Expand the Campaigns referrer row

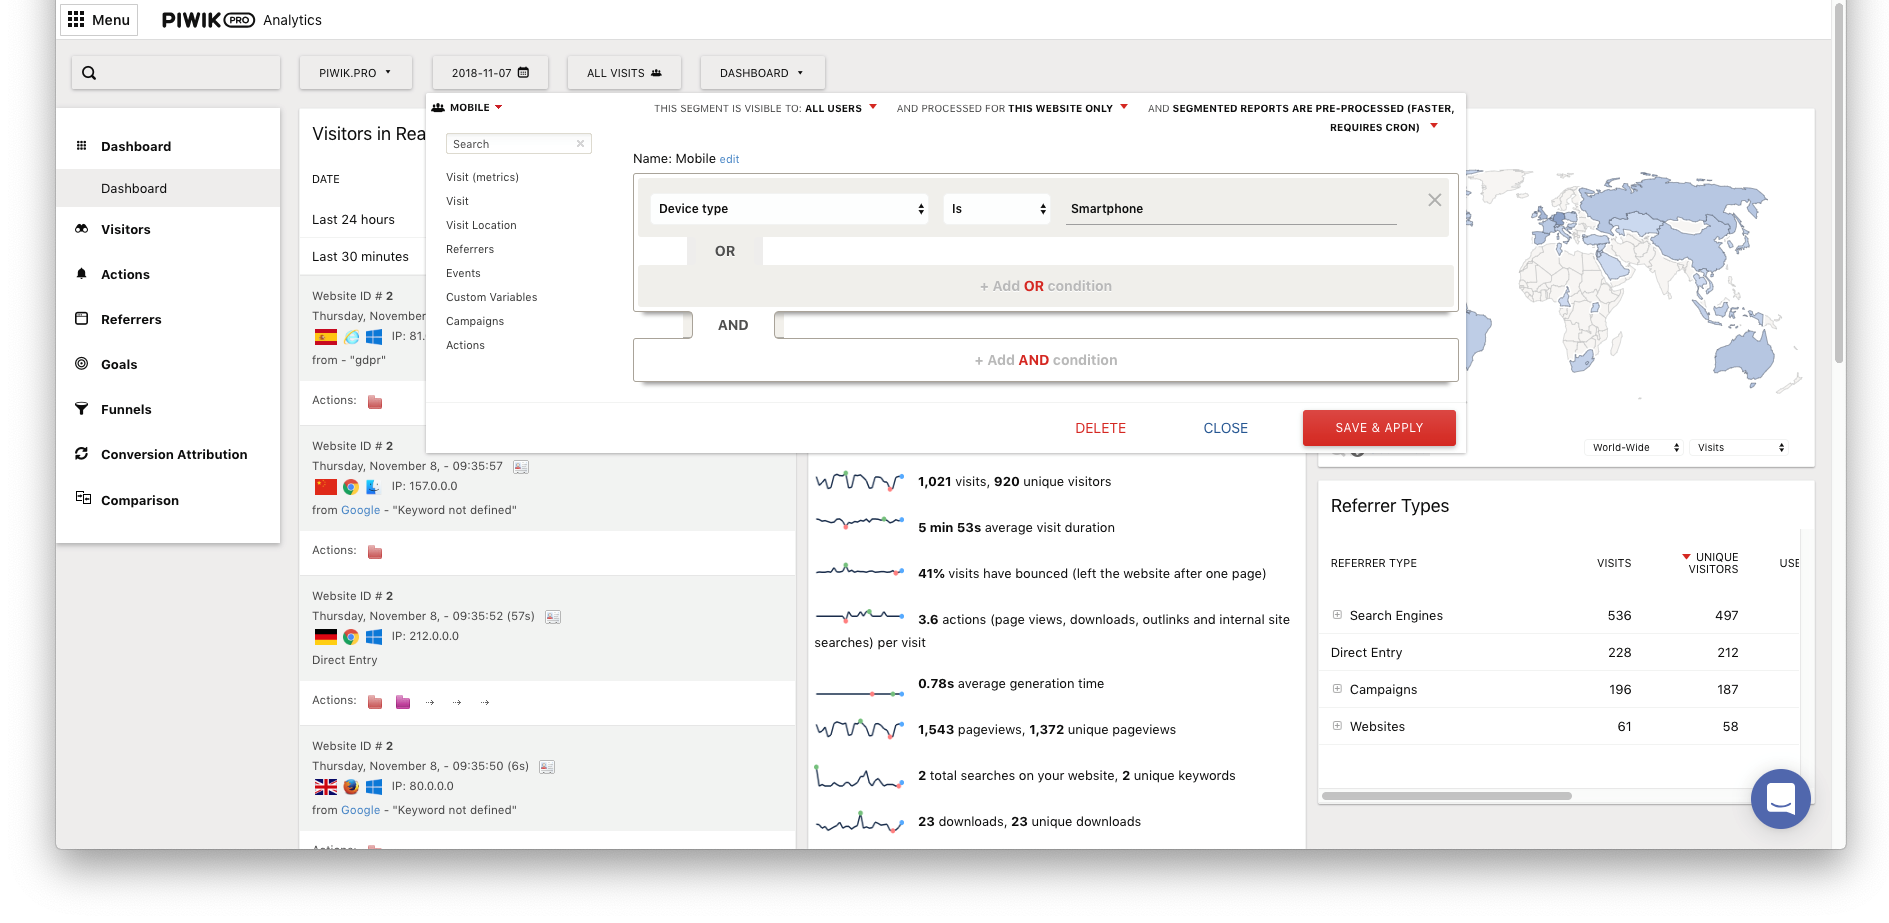coord(1337,689)
